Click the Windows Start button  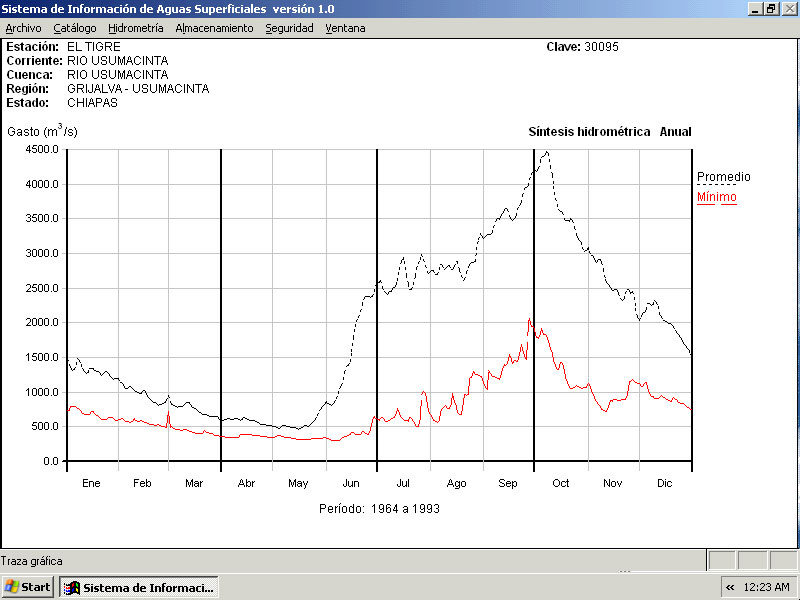click(28, 587)
